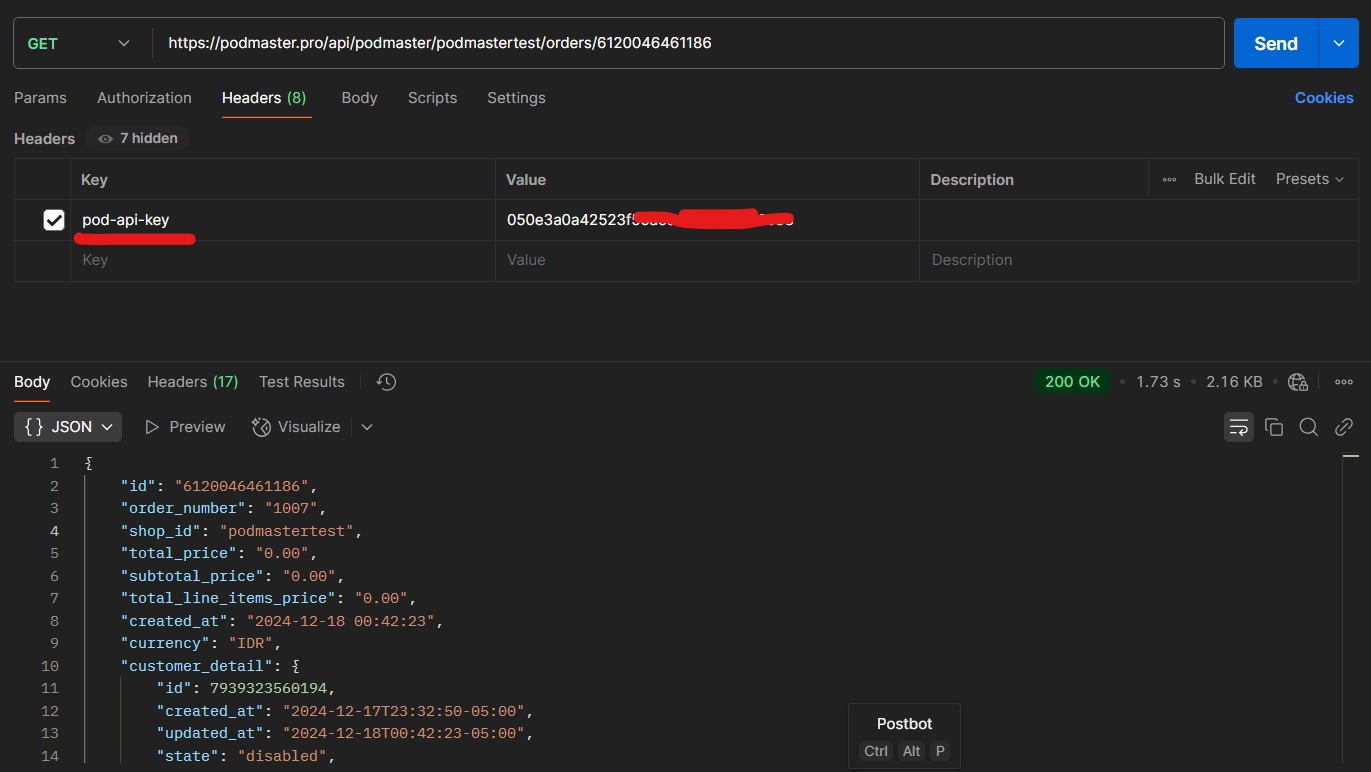Image resolution: width=1371 pixels, height=772 pixels.
Task: Click the "order_number" JSON line
Action: point(225,508)
